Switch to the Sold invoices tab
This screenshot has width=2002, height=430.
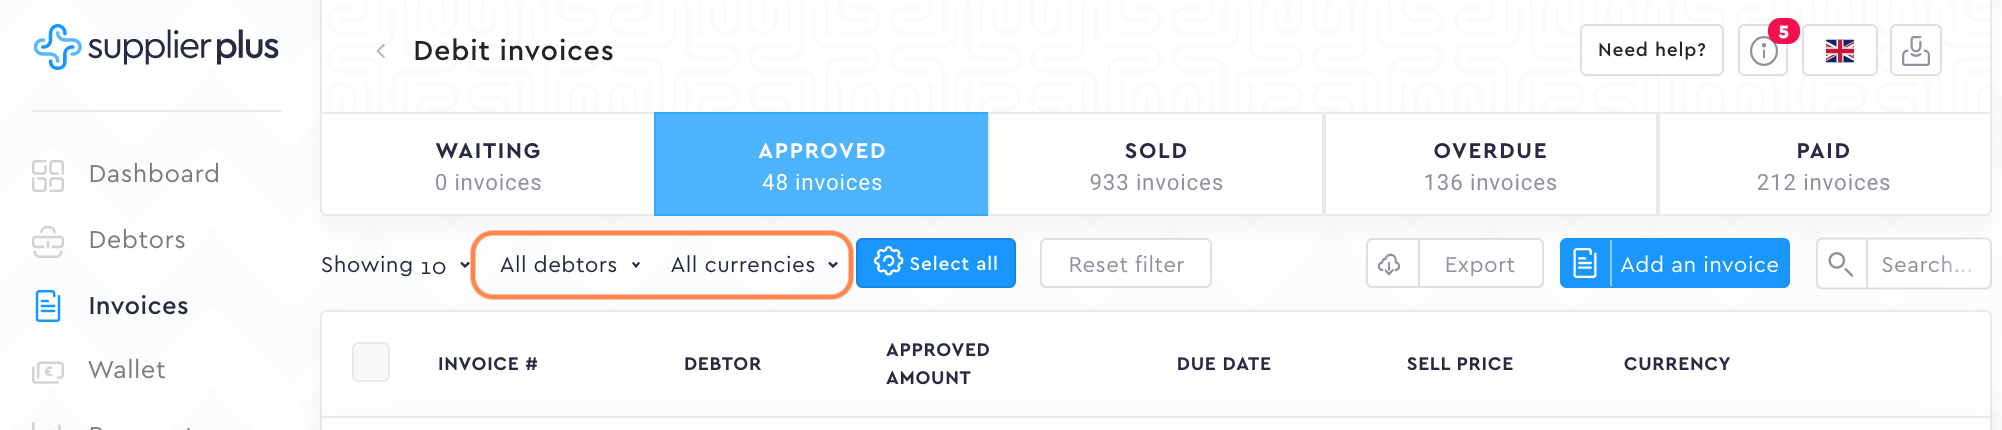click(x=1156, y=165)
